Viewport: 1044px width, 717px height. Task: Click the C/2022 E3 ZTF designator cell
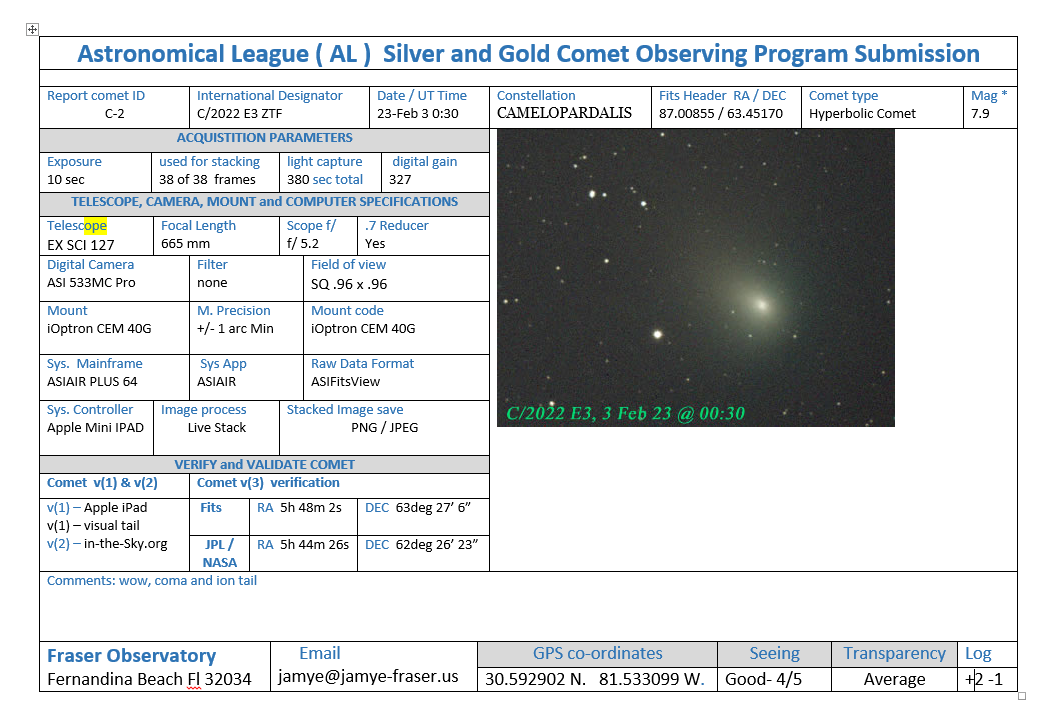pyautogui.click(x=239, y=114)
